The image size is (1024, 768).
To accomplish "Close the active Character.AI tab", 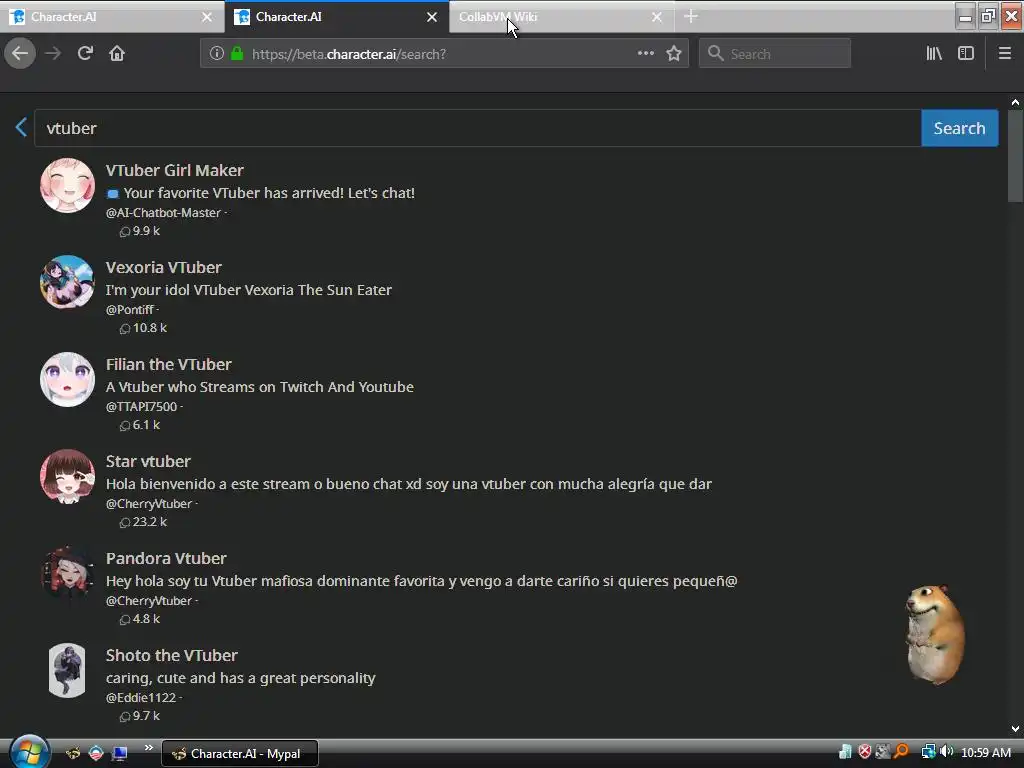I will tap(432, 17).
